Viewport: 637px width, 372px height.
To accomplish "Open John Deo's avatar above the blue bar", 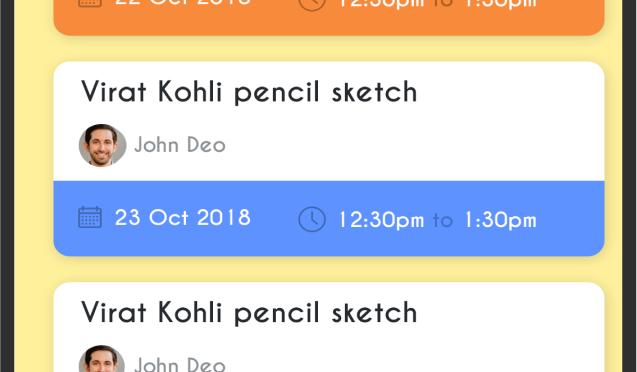I will 102,145.
